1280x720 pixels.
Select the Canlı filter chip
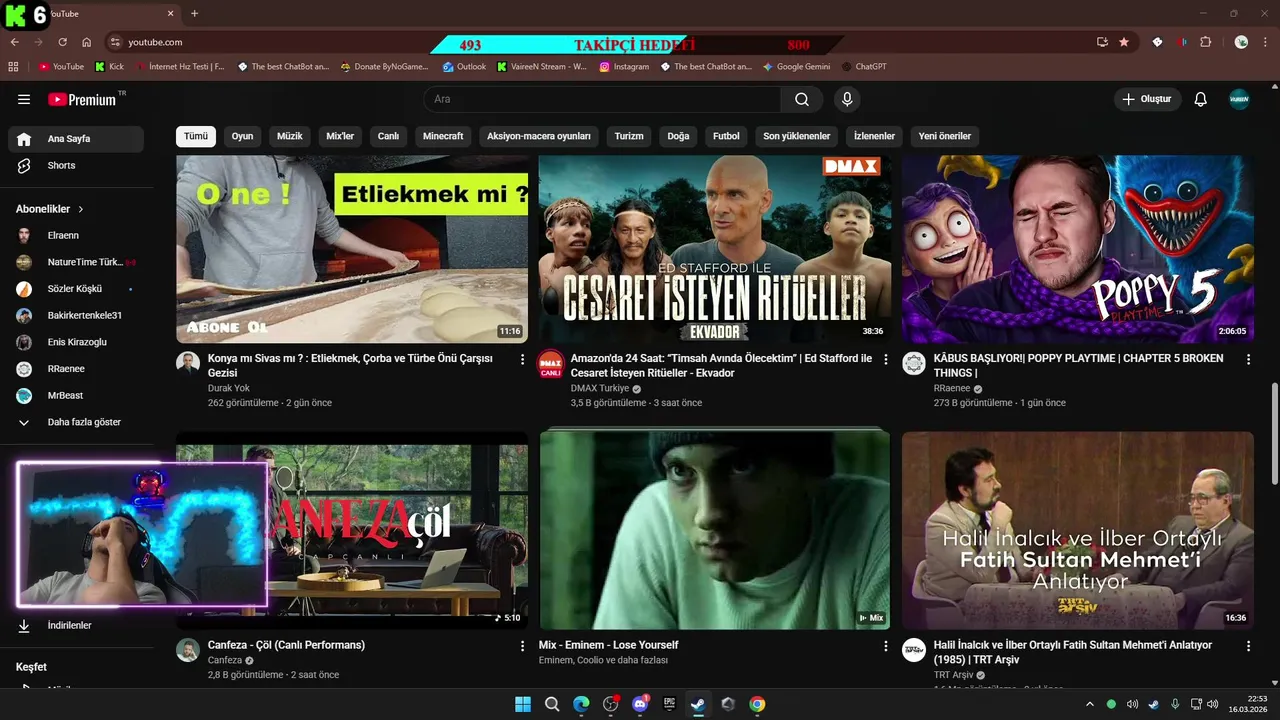388,136
